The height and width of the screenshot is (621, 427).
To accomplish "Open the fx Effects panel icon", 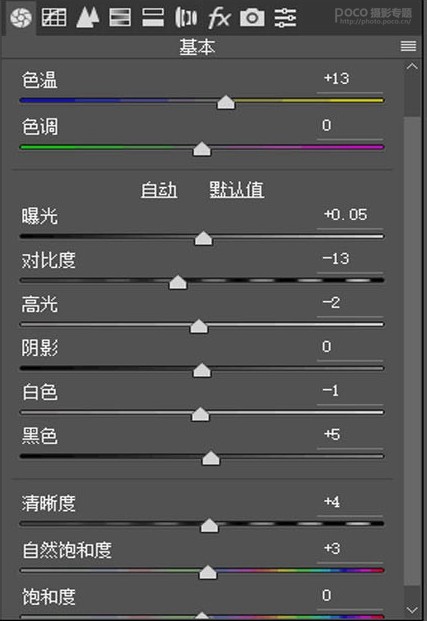I will [219, 18].
